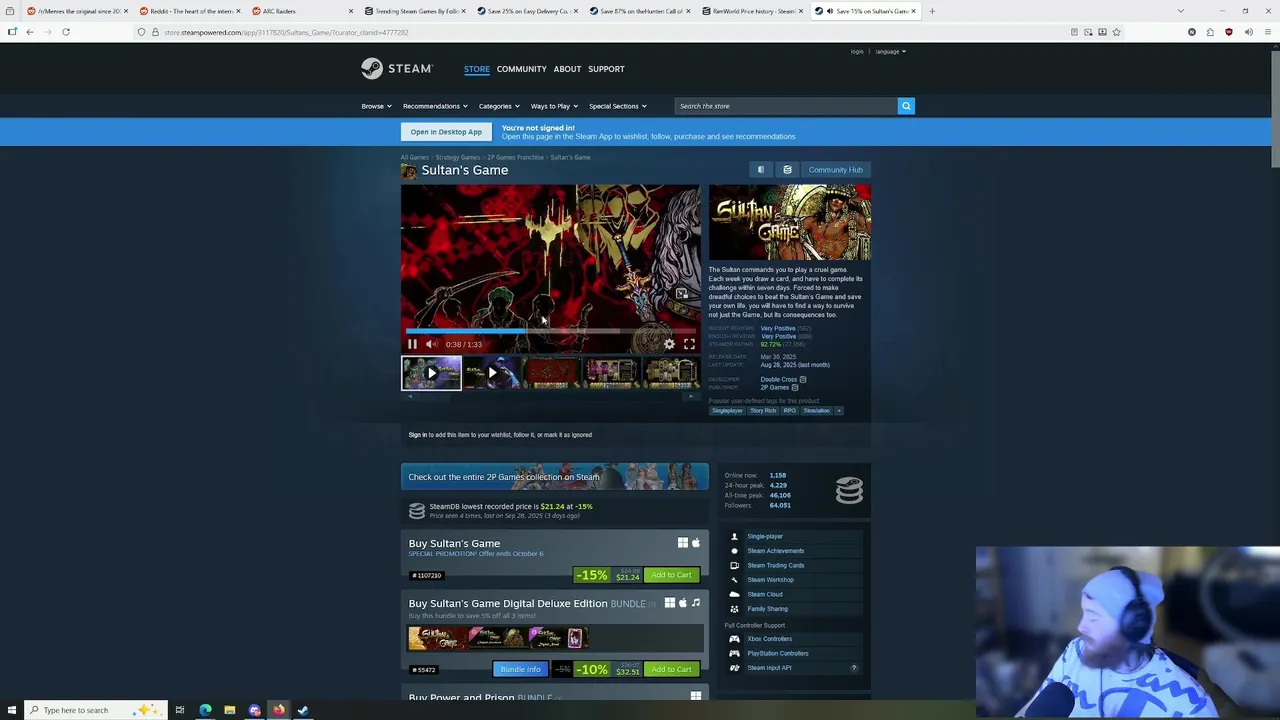Go back with the browser back arrow
Viewport: 1280px width, 720px height.
tap(30, 32)
